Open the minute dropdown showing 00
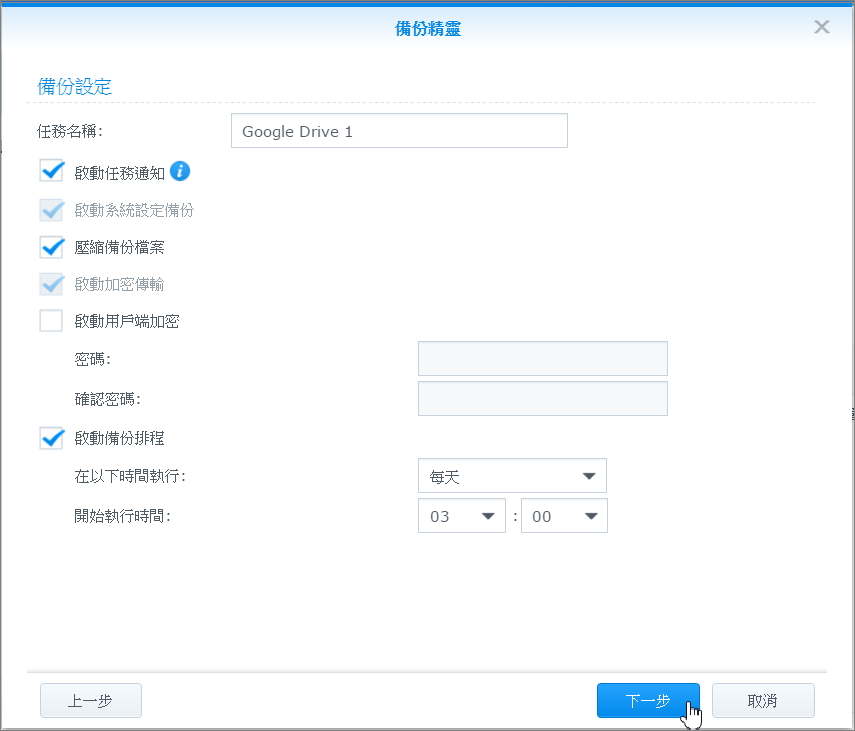 point(564,516)
